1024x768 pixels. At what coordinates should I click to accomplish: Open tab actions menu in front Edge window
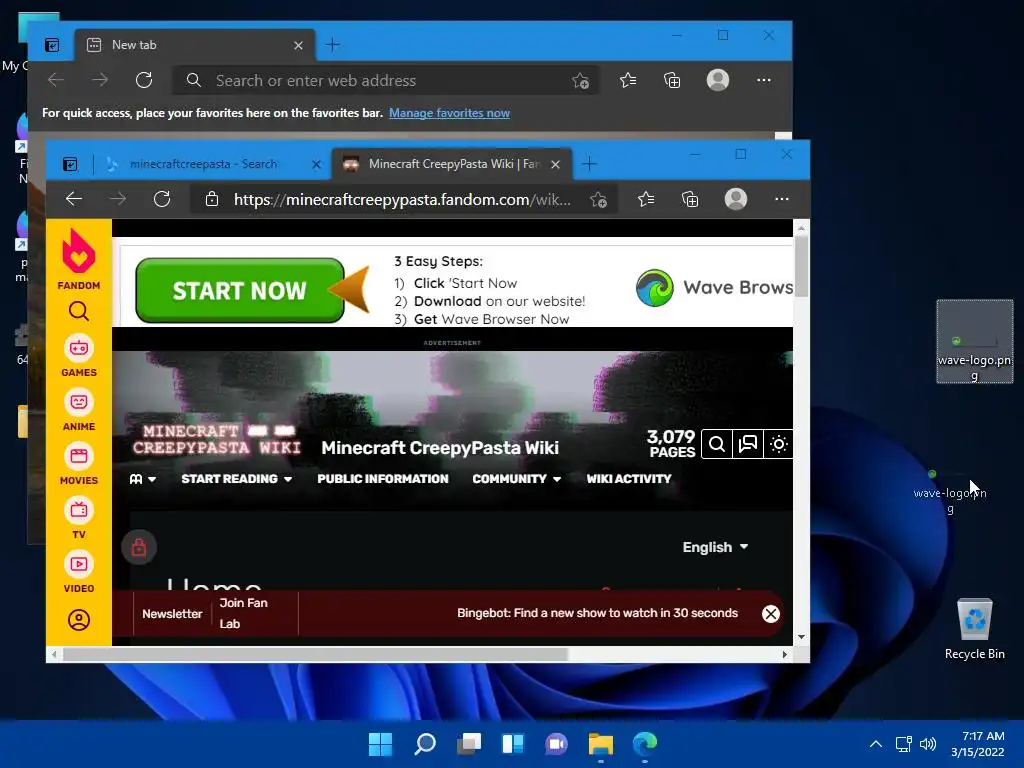pyautogui.click(x=70, y=164)
